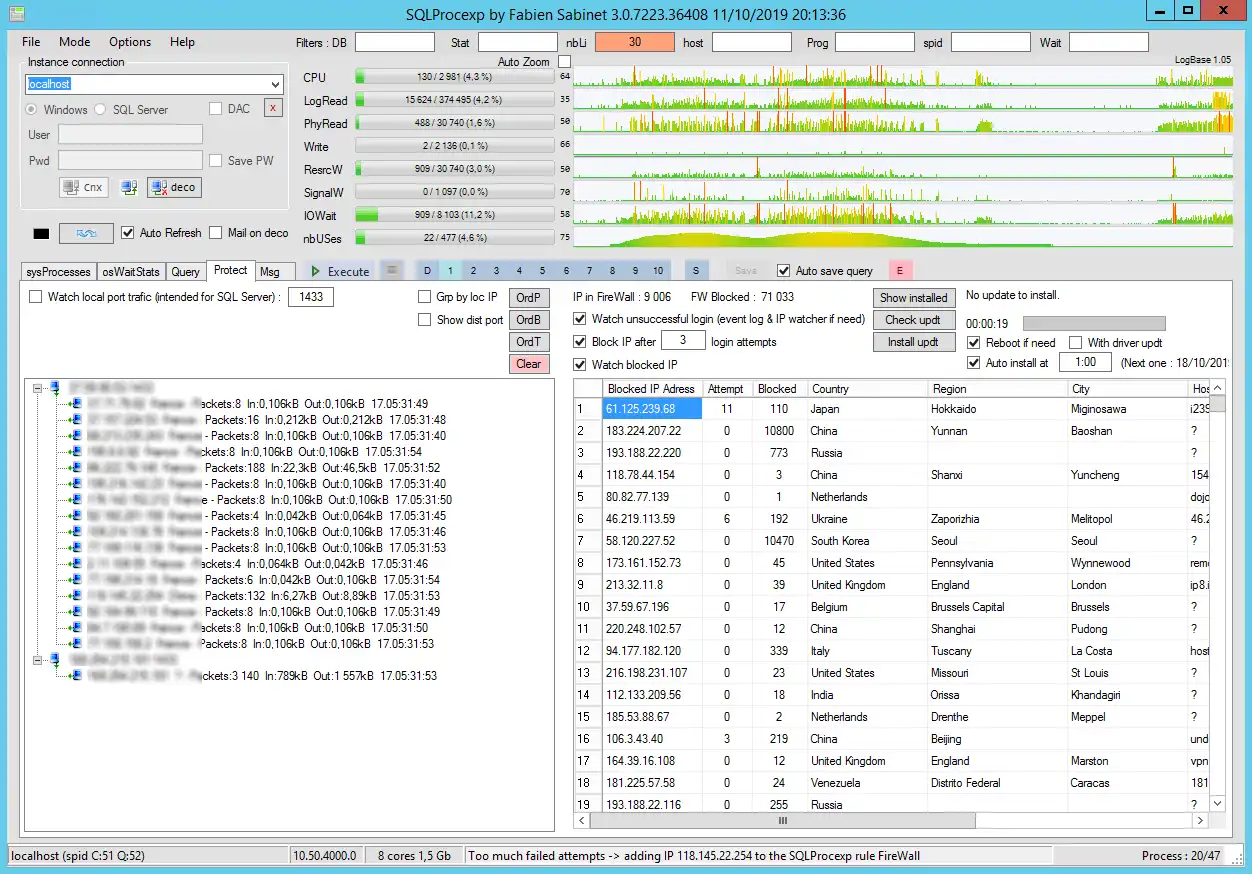Click the local port 1433 field
Viewport: 1252px width, 874px height.
point(311,297)
